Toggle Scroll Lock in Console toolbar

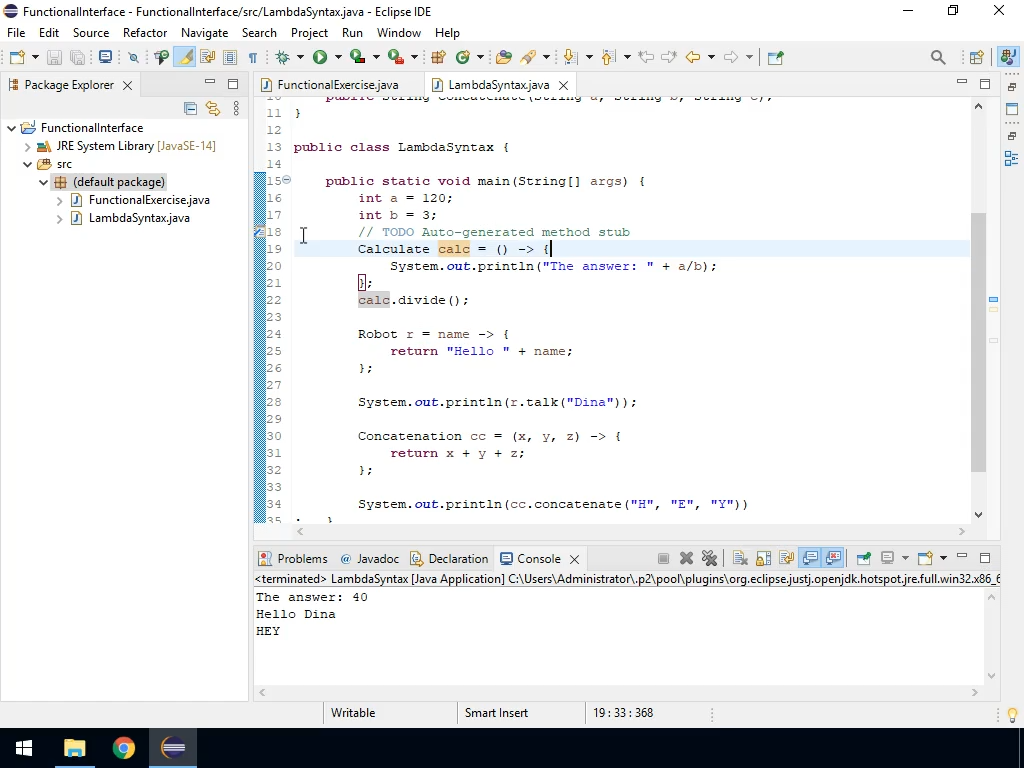click(764, 559)
